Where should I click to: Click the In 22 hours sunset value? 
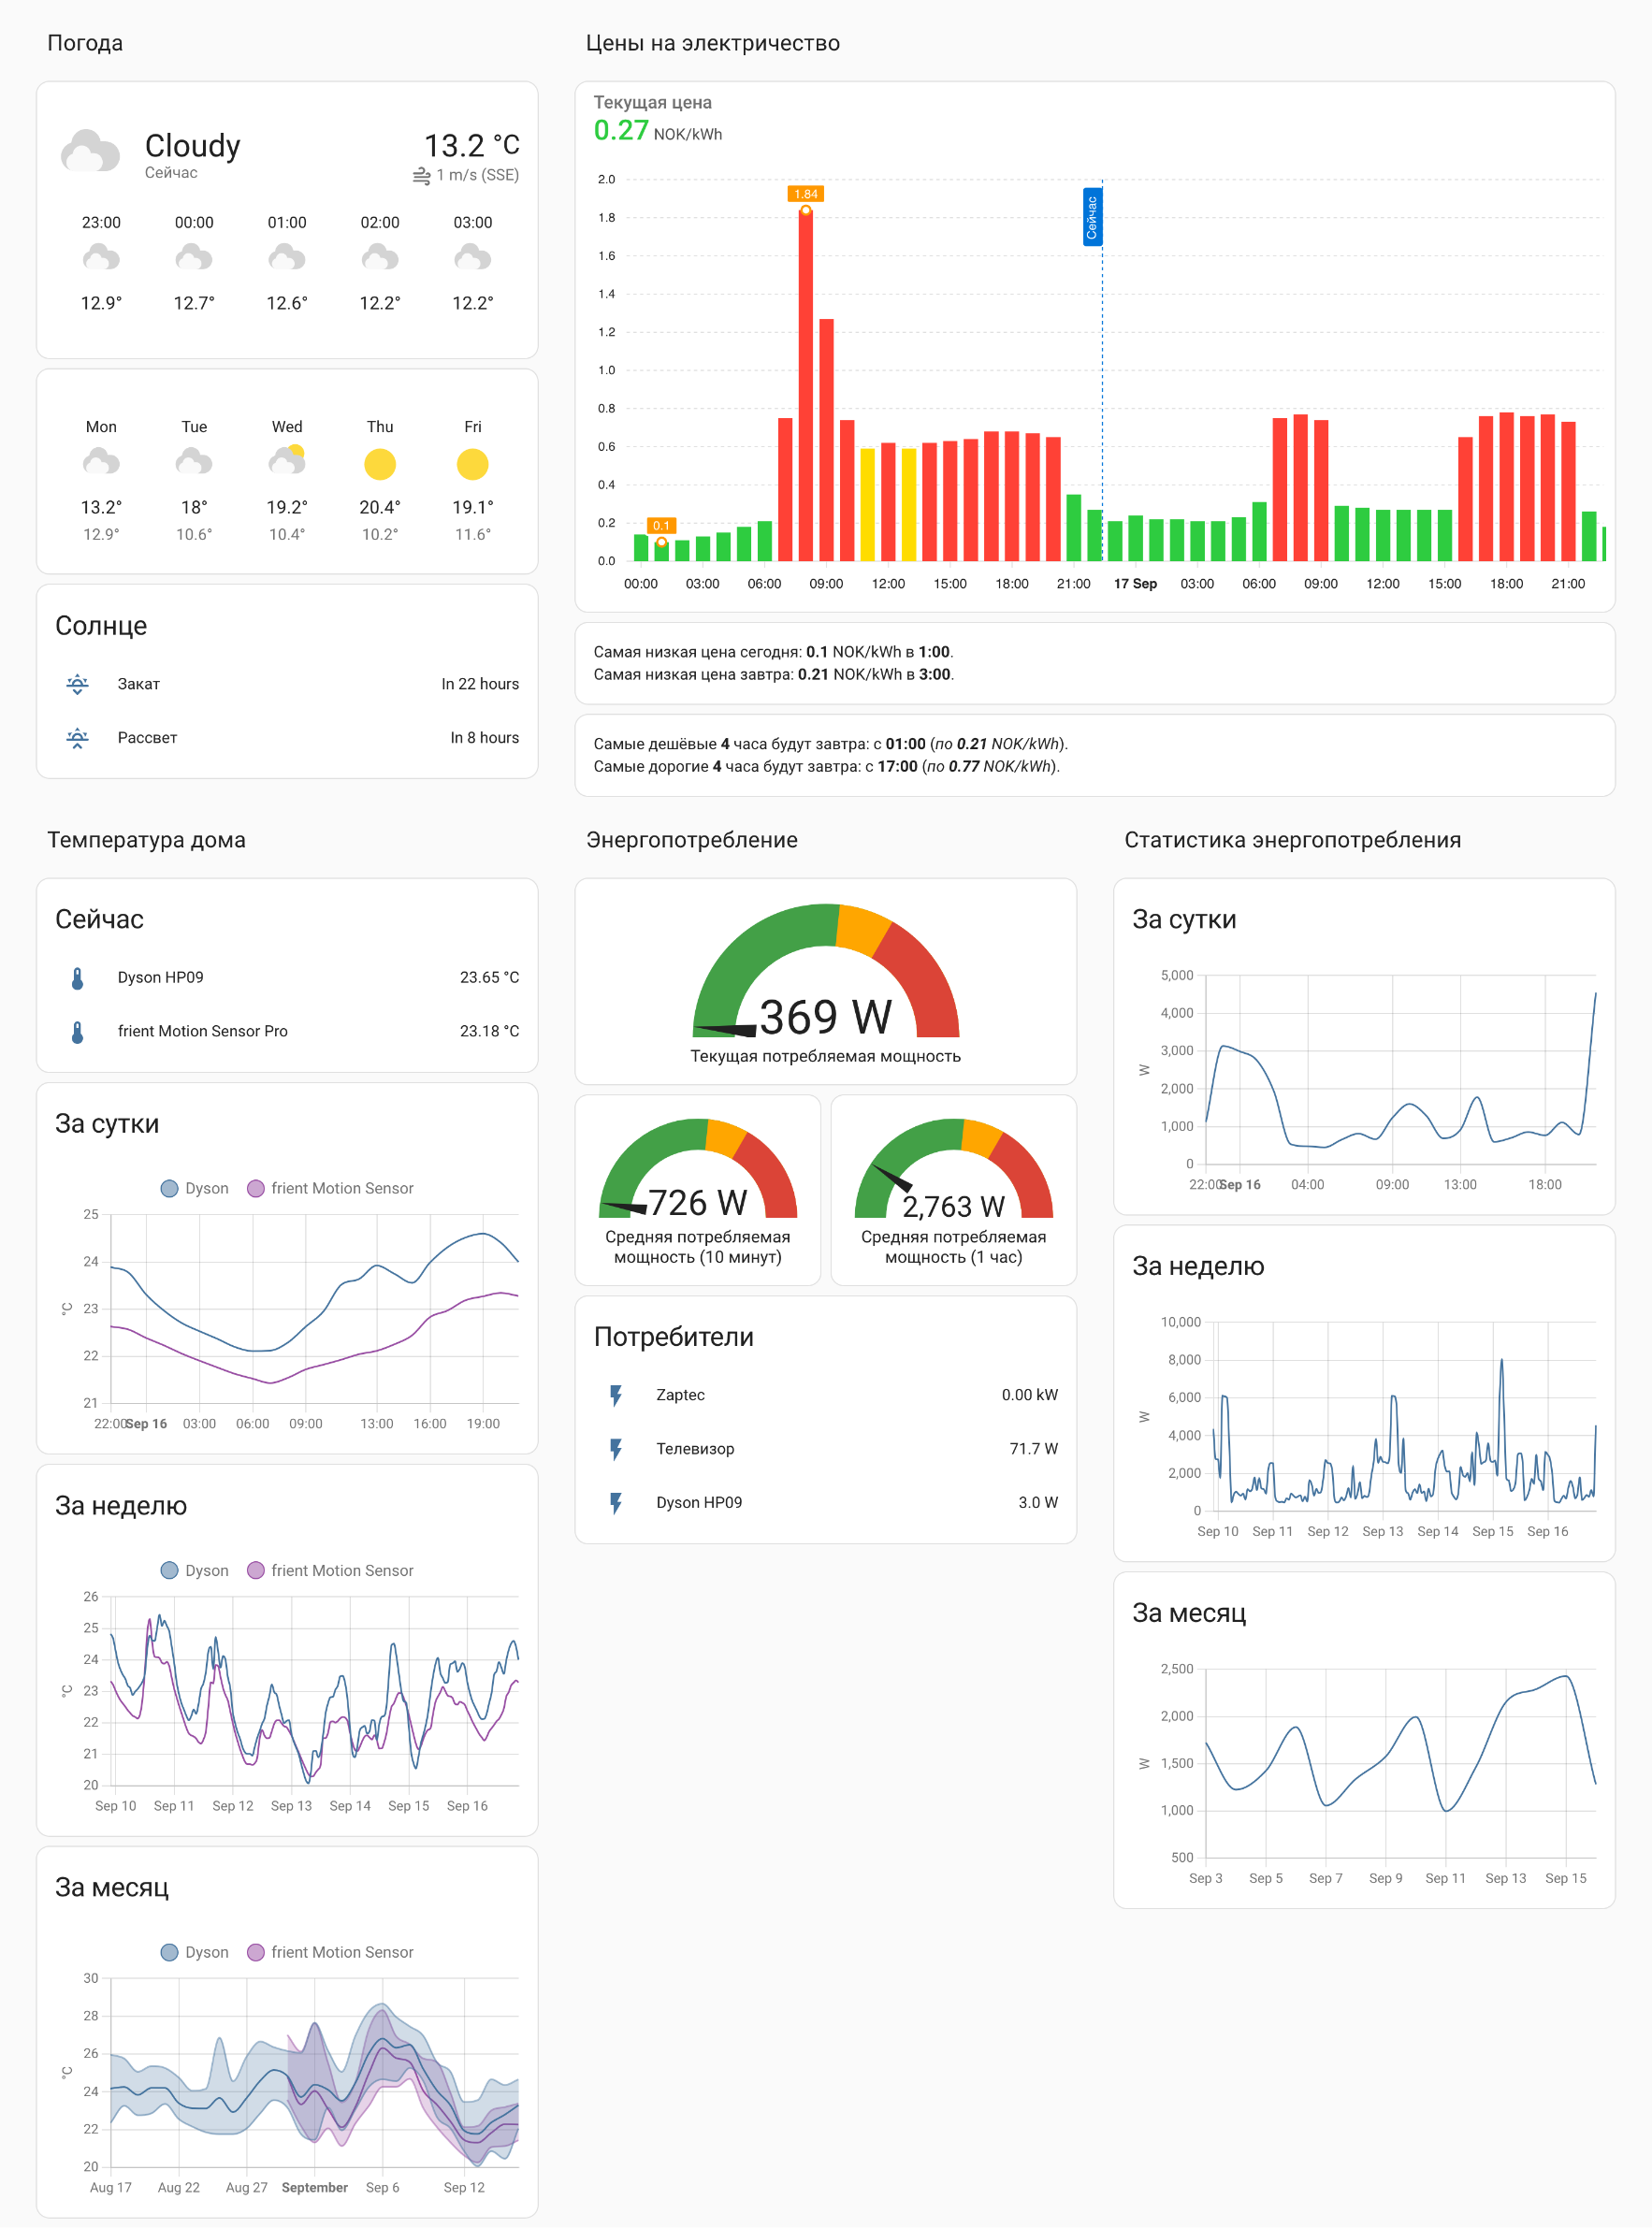(480, 684)
